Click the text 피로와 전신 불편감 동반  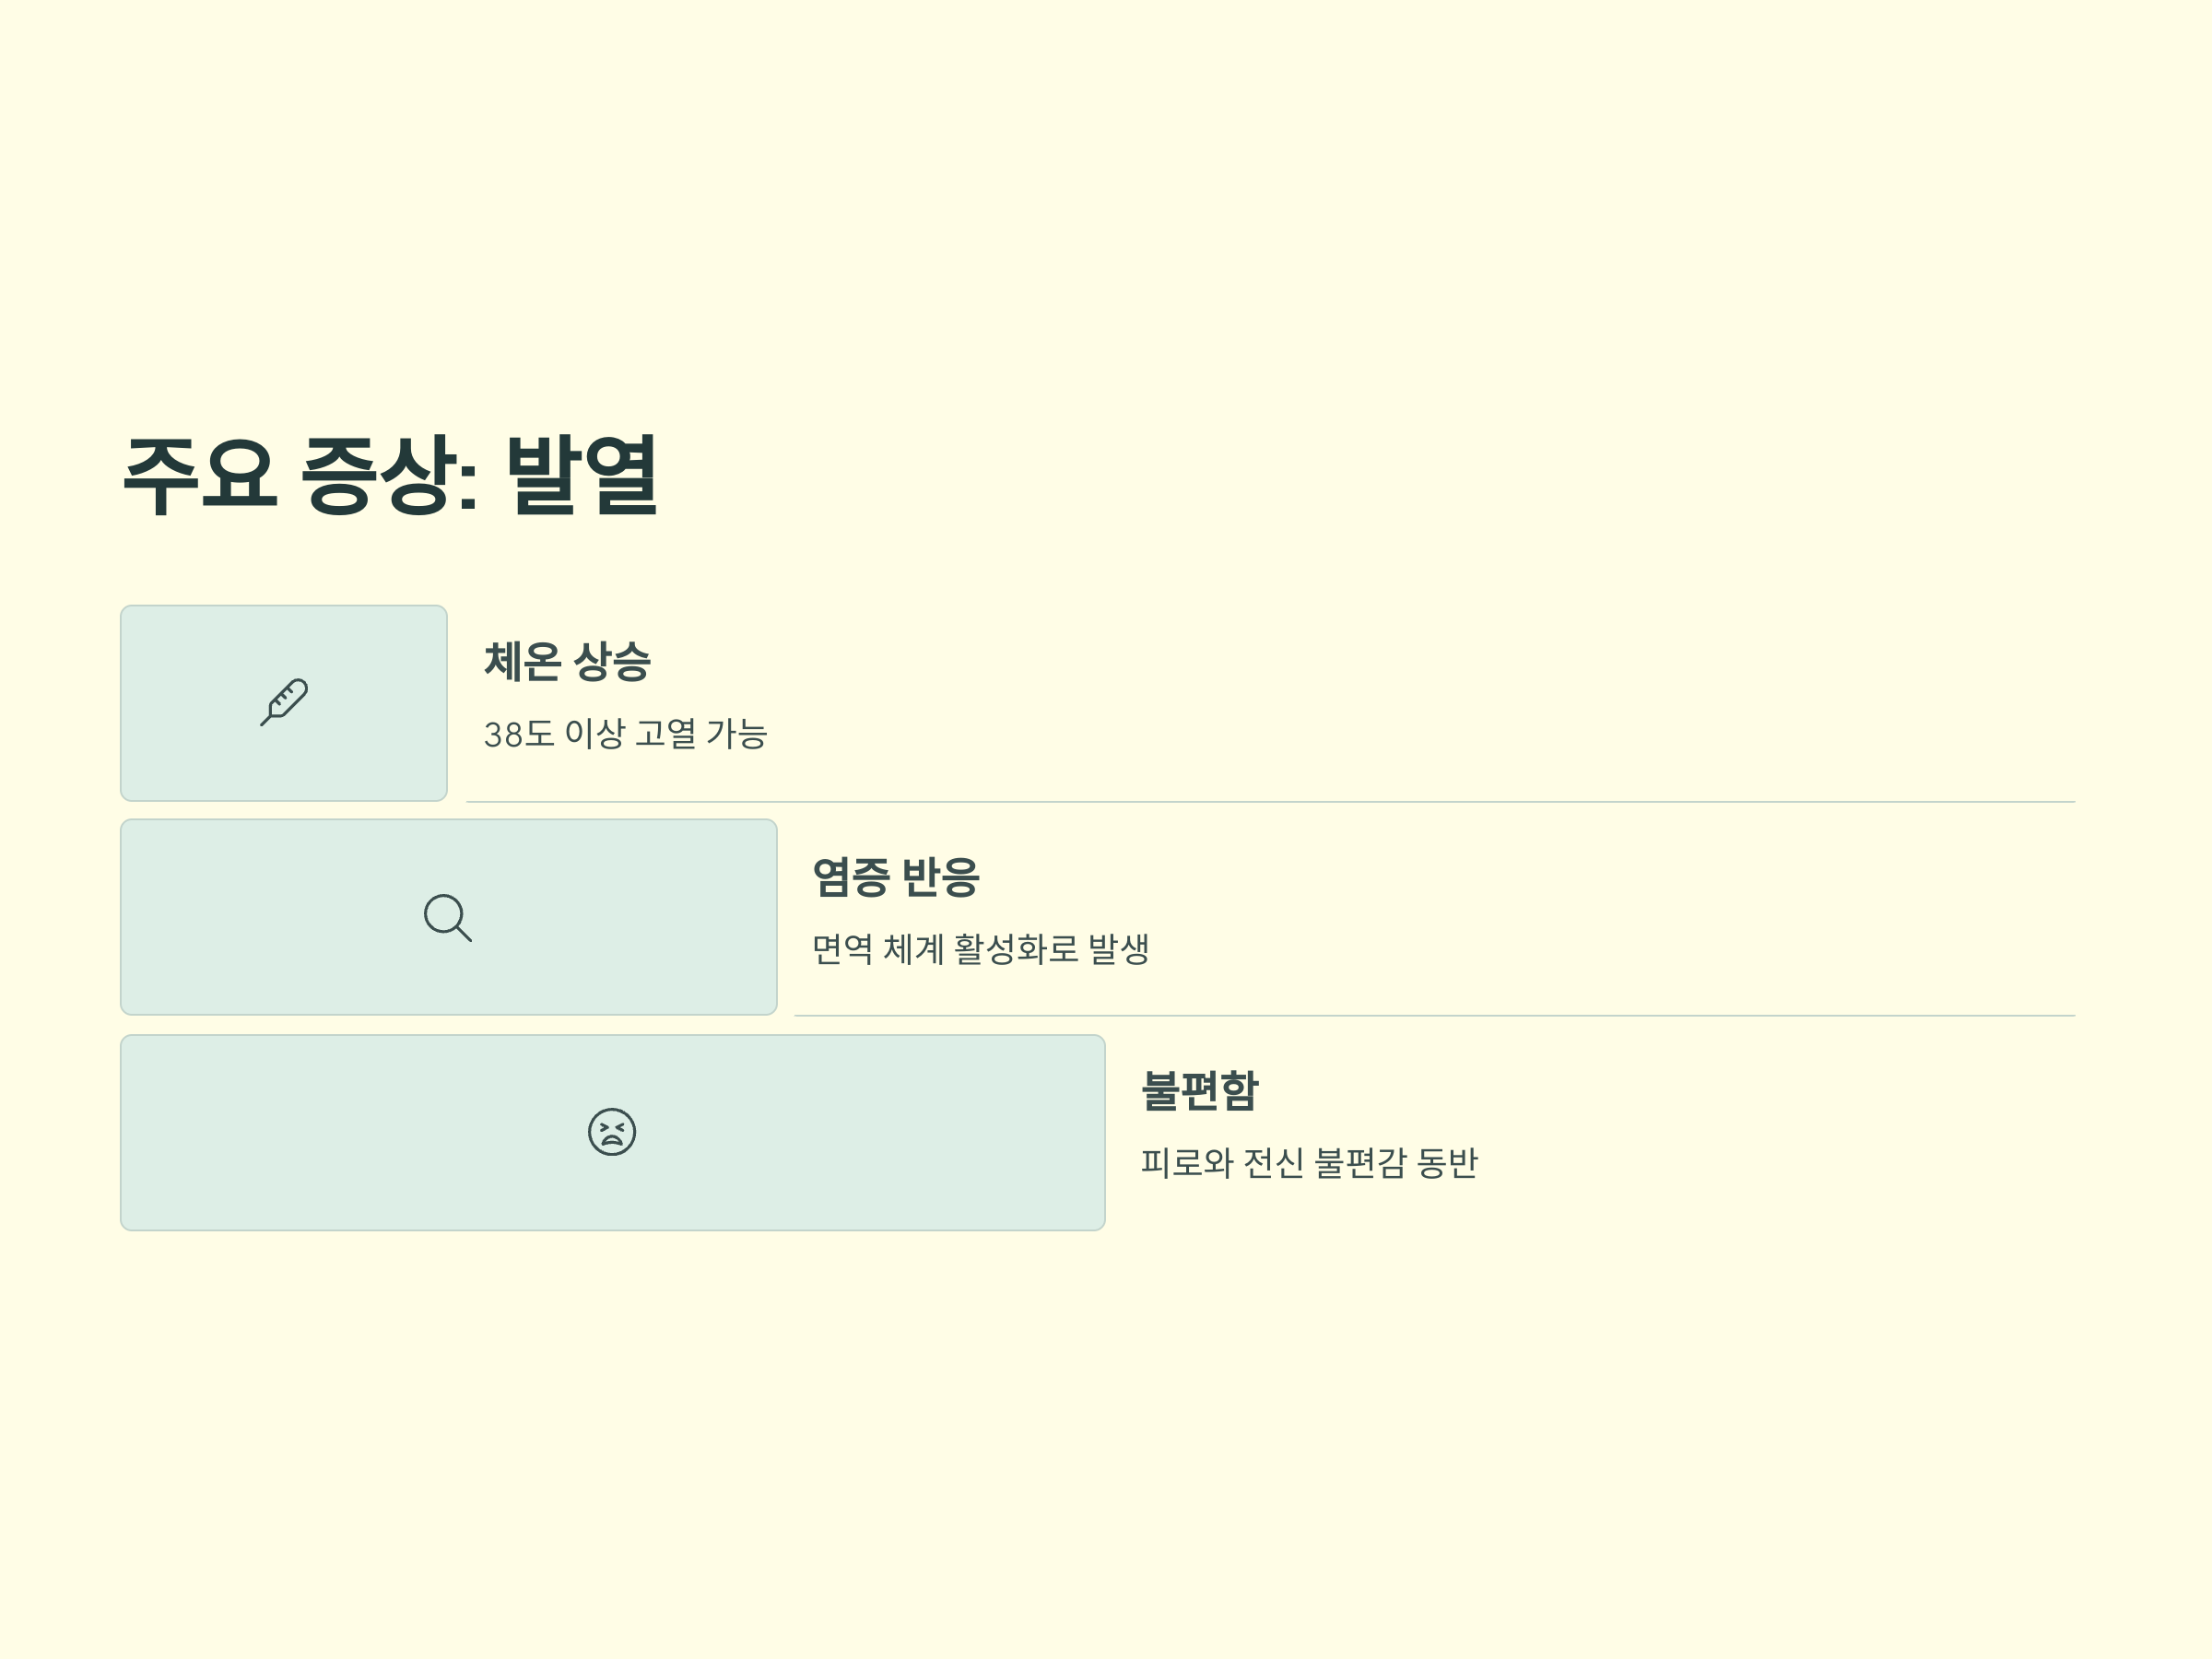[x=1309, y=1162]
